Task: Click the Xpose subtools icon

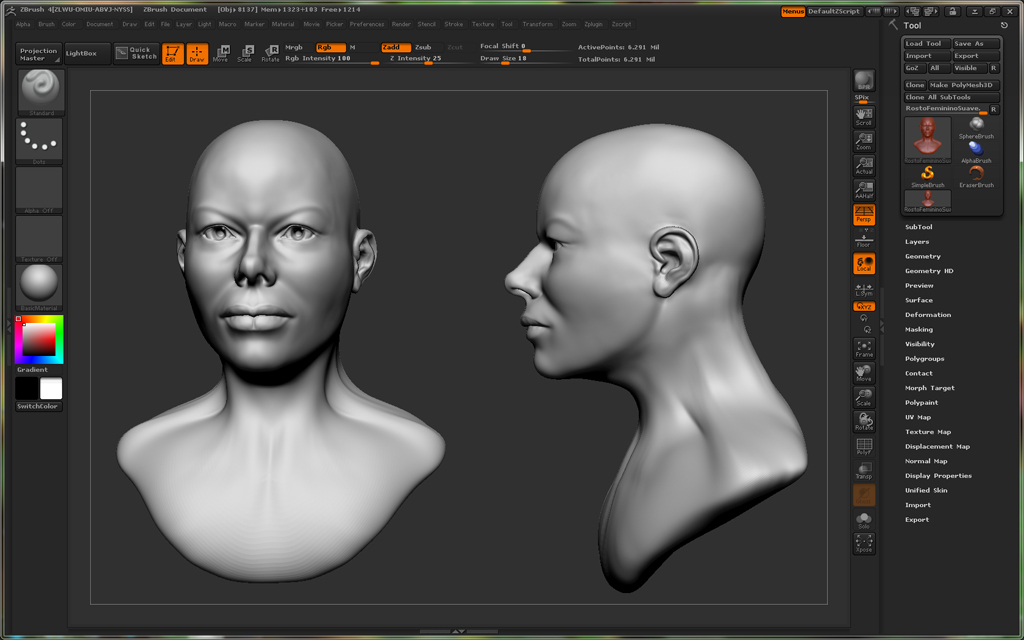Action: 864,543
